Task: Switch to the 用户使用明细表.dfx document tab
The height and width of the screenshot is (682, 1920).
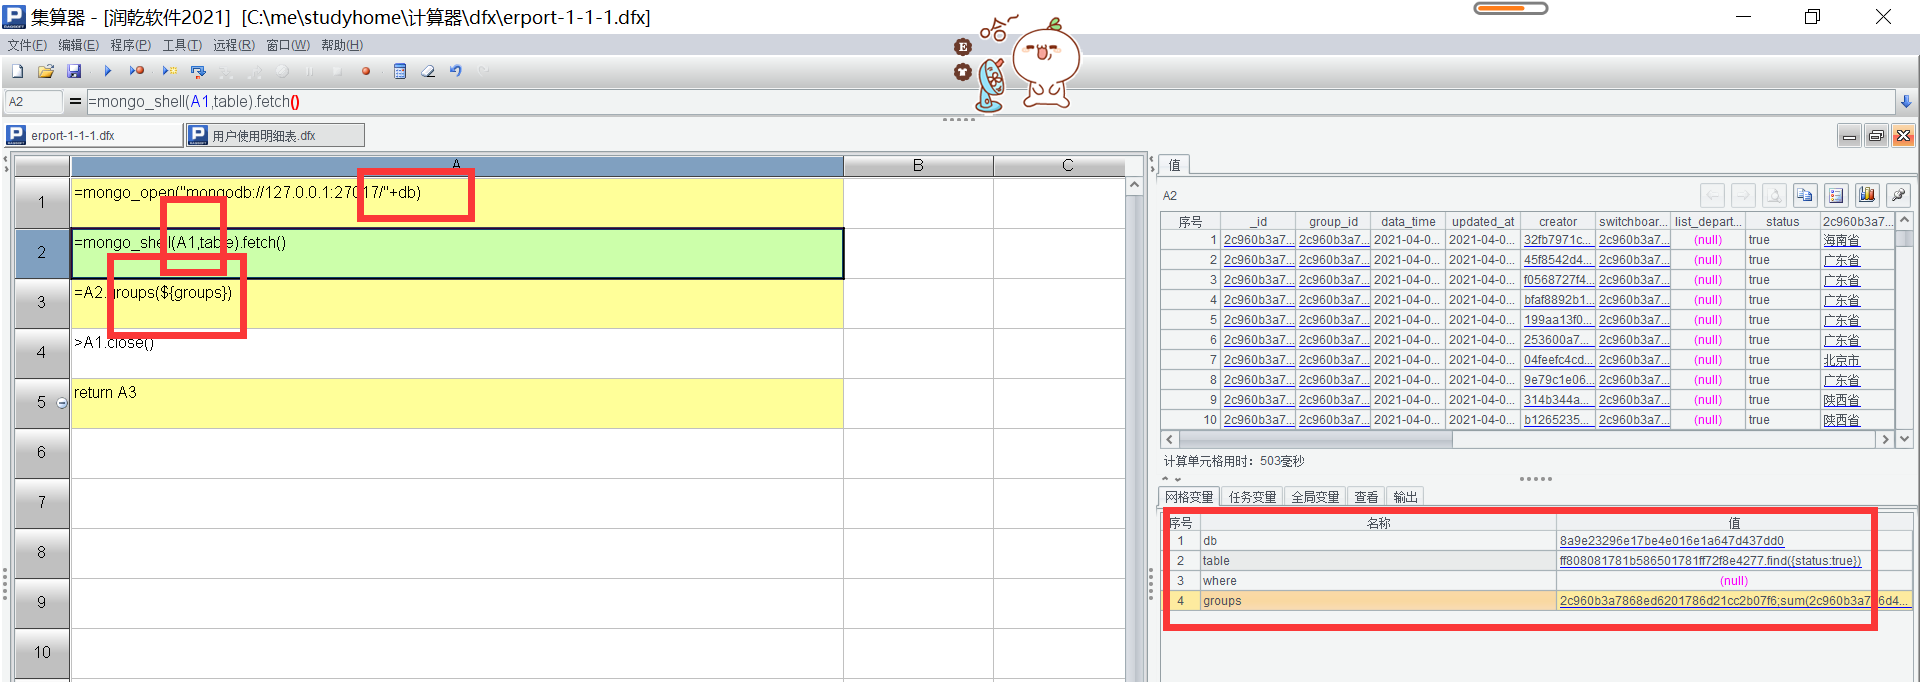Action: [274, 135]
